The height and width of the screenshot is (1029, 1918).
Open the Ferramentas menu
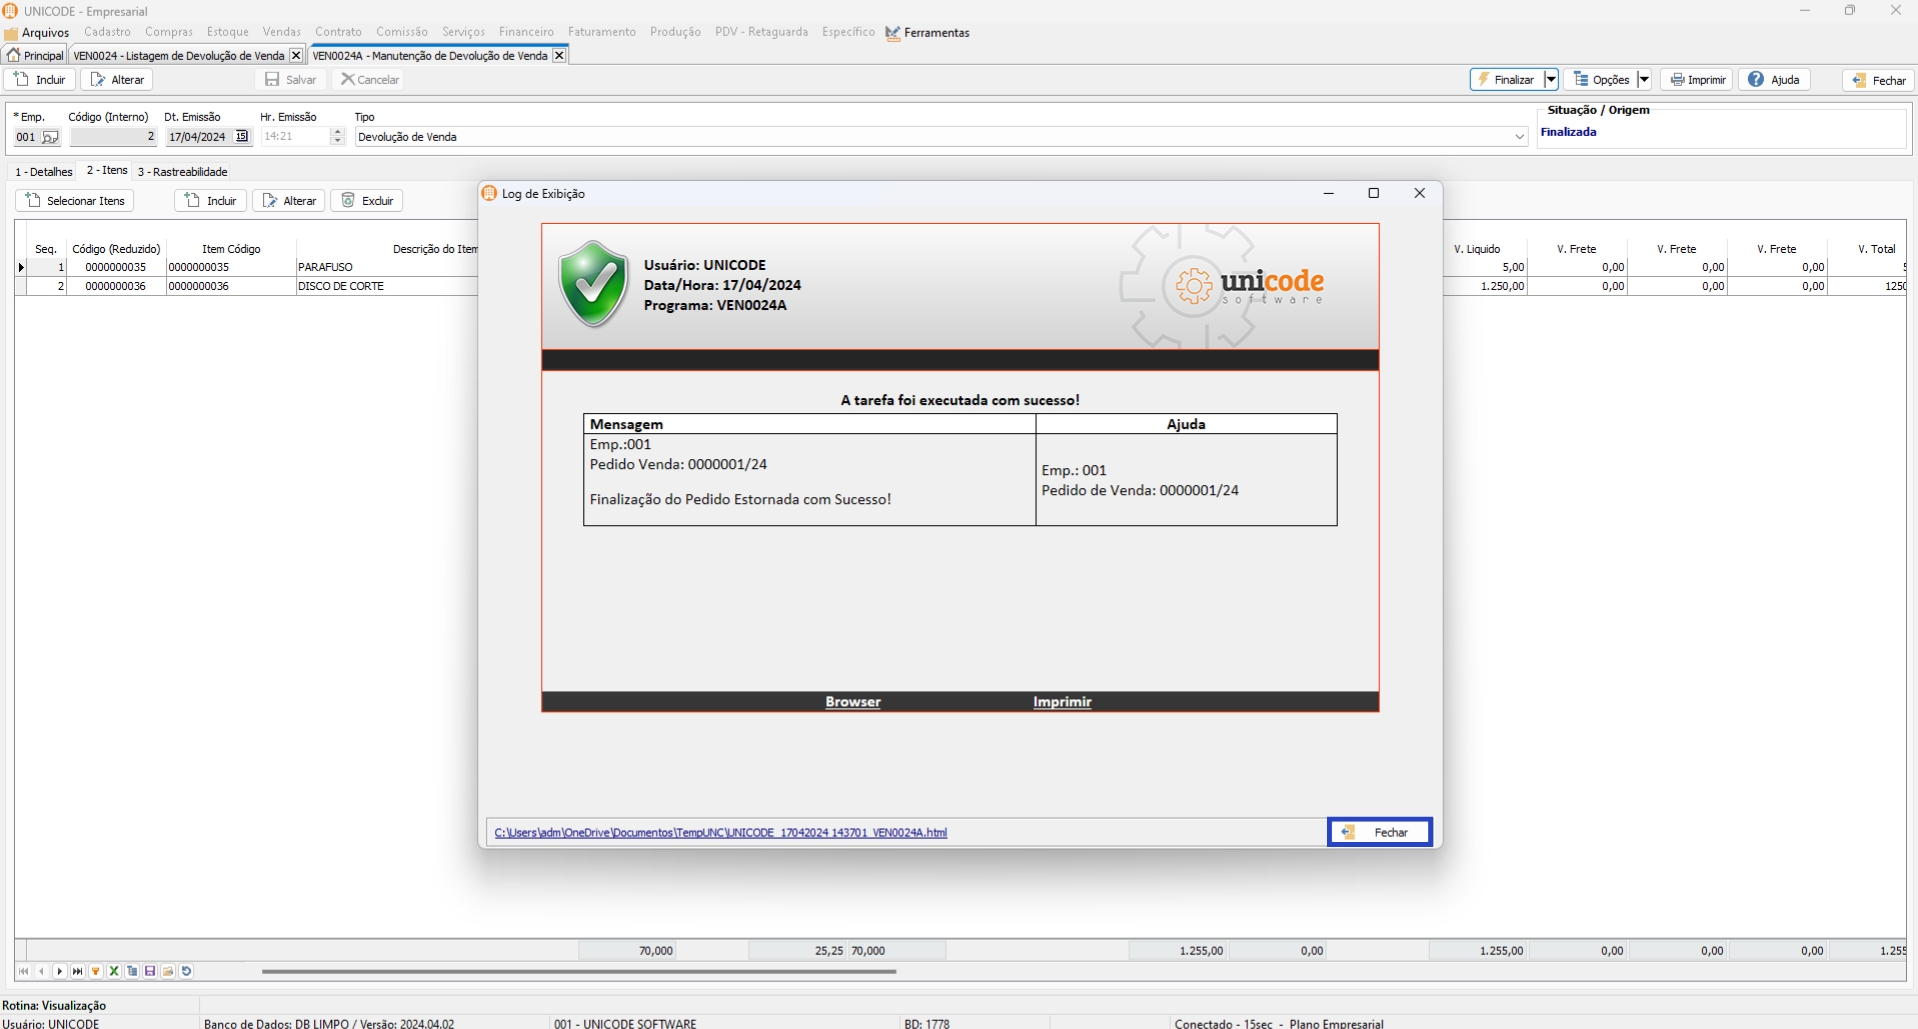coord(928,33)
